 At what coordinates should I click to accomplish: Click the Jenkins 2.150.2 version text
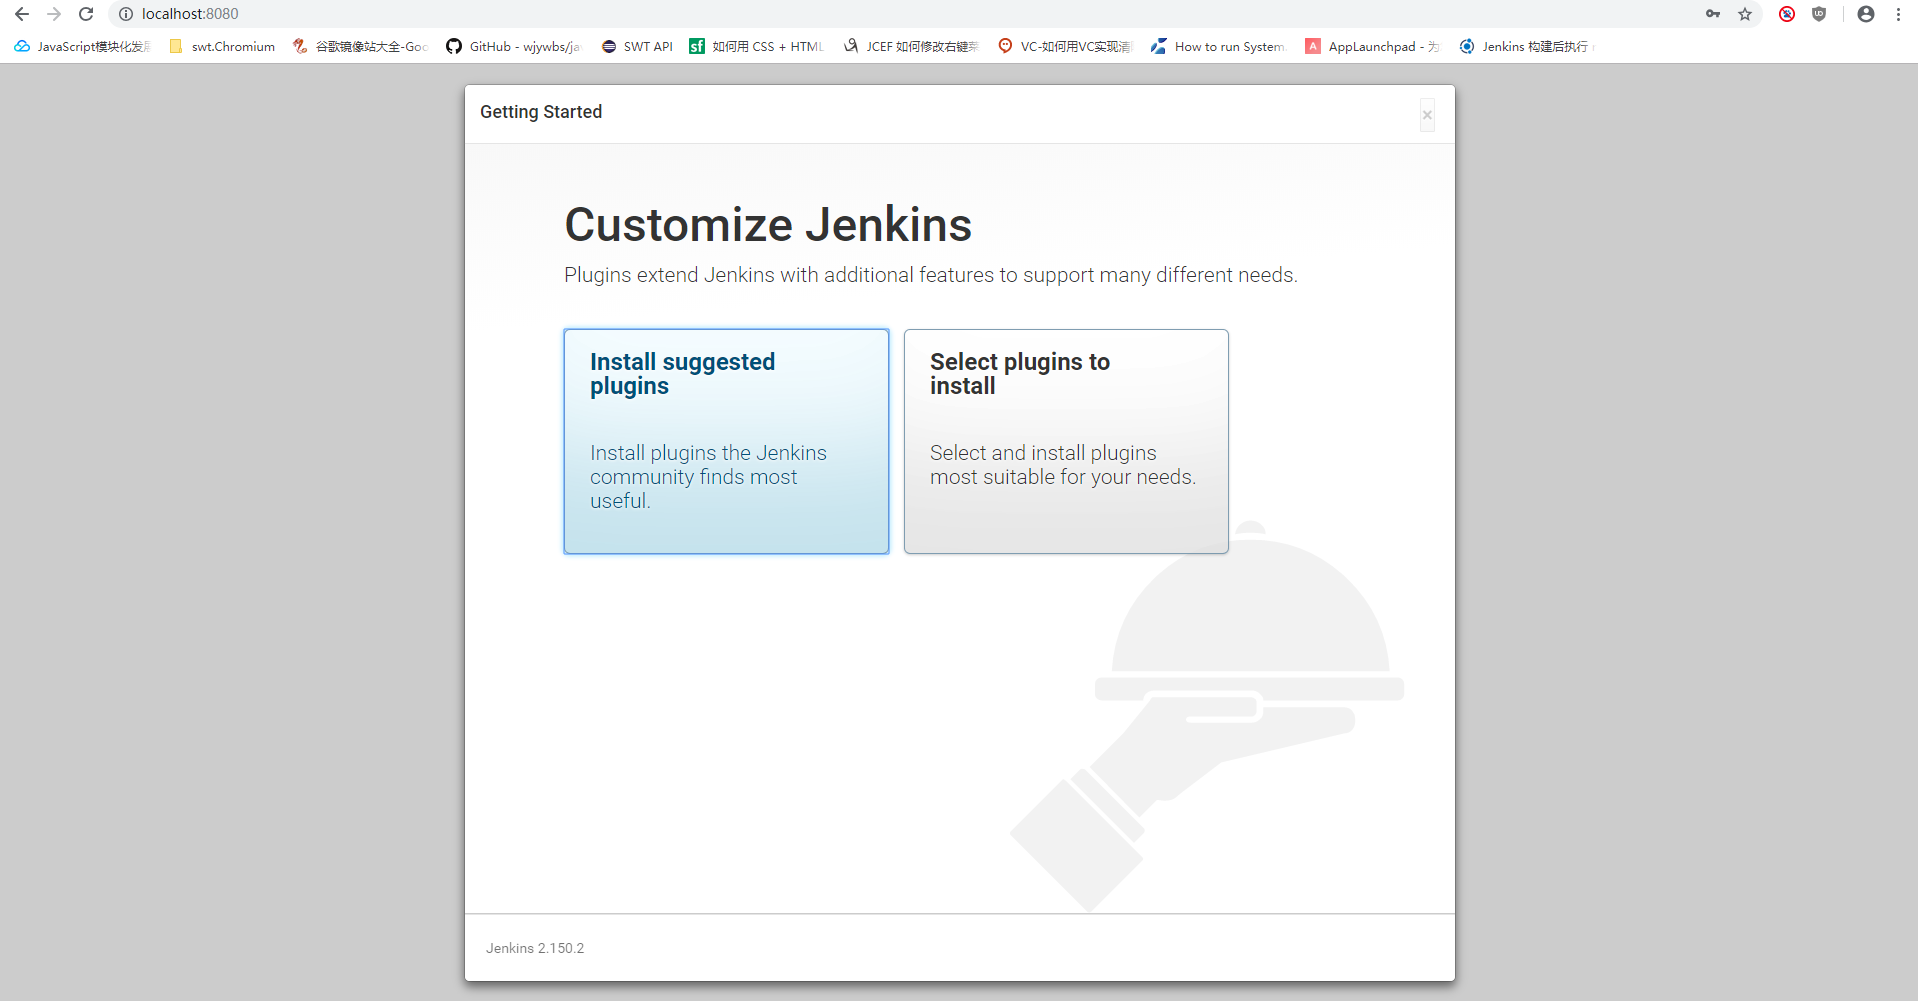pos(535,948)
